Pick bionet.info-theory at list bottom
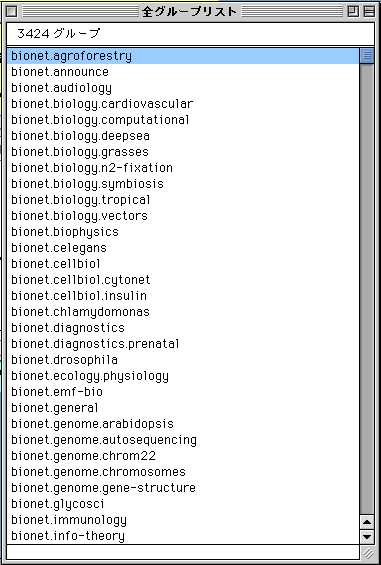Viewport: 381px width, 565px height. coord(183,536)
